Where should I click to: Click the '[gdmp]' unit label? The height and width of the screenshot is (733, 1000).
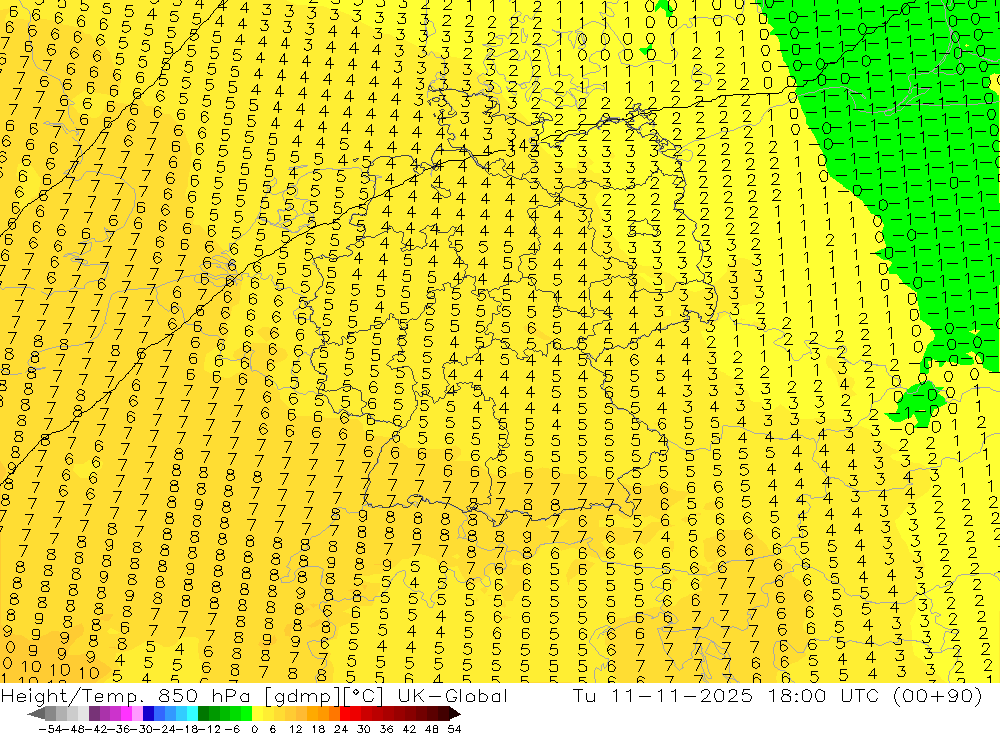click(x=301, y=697)
